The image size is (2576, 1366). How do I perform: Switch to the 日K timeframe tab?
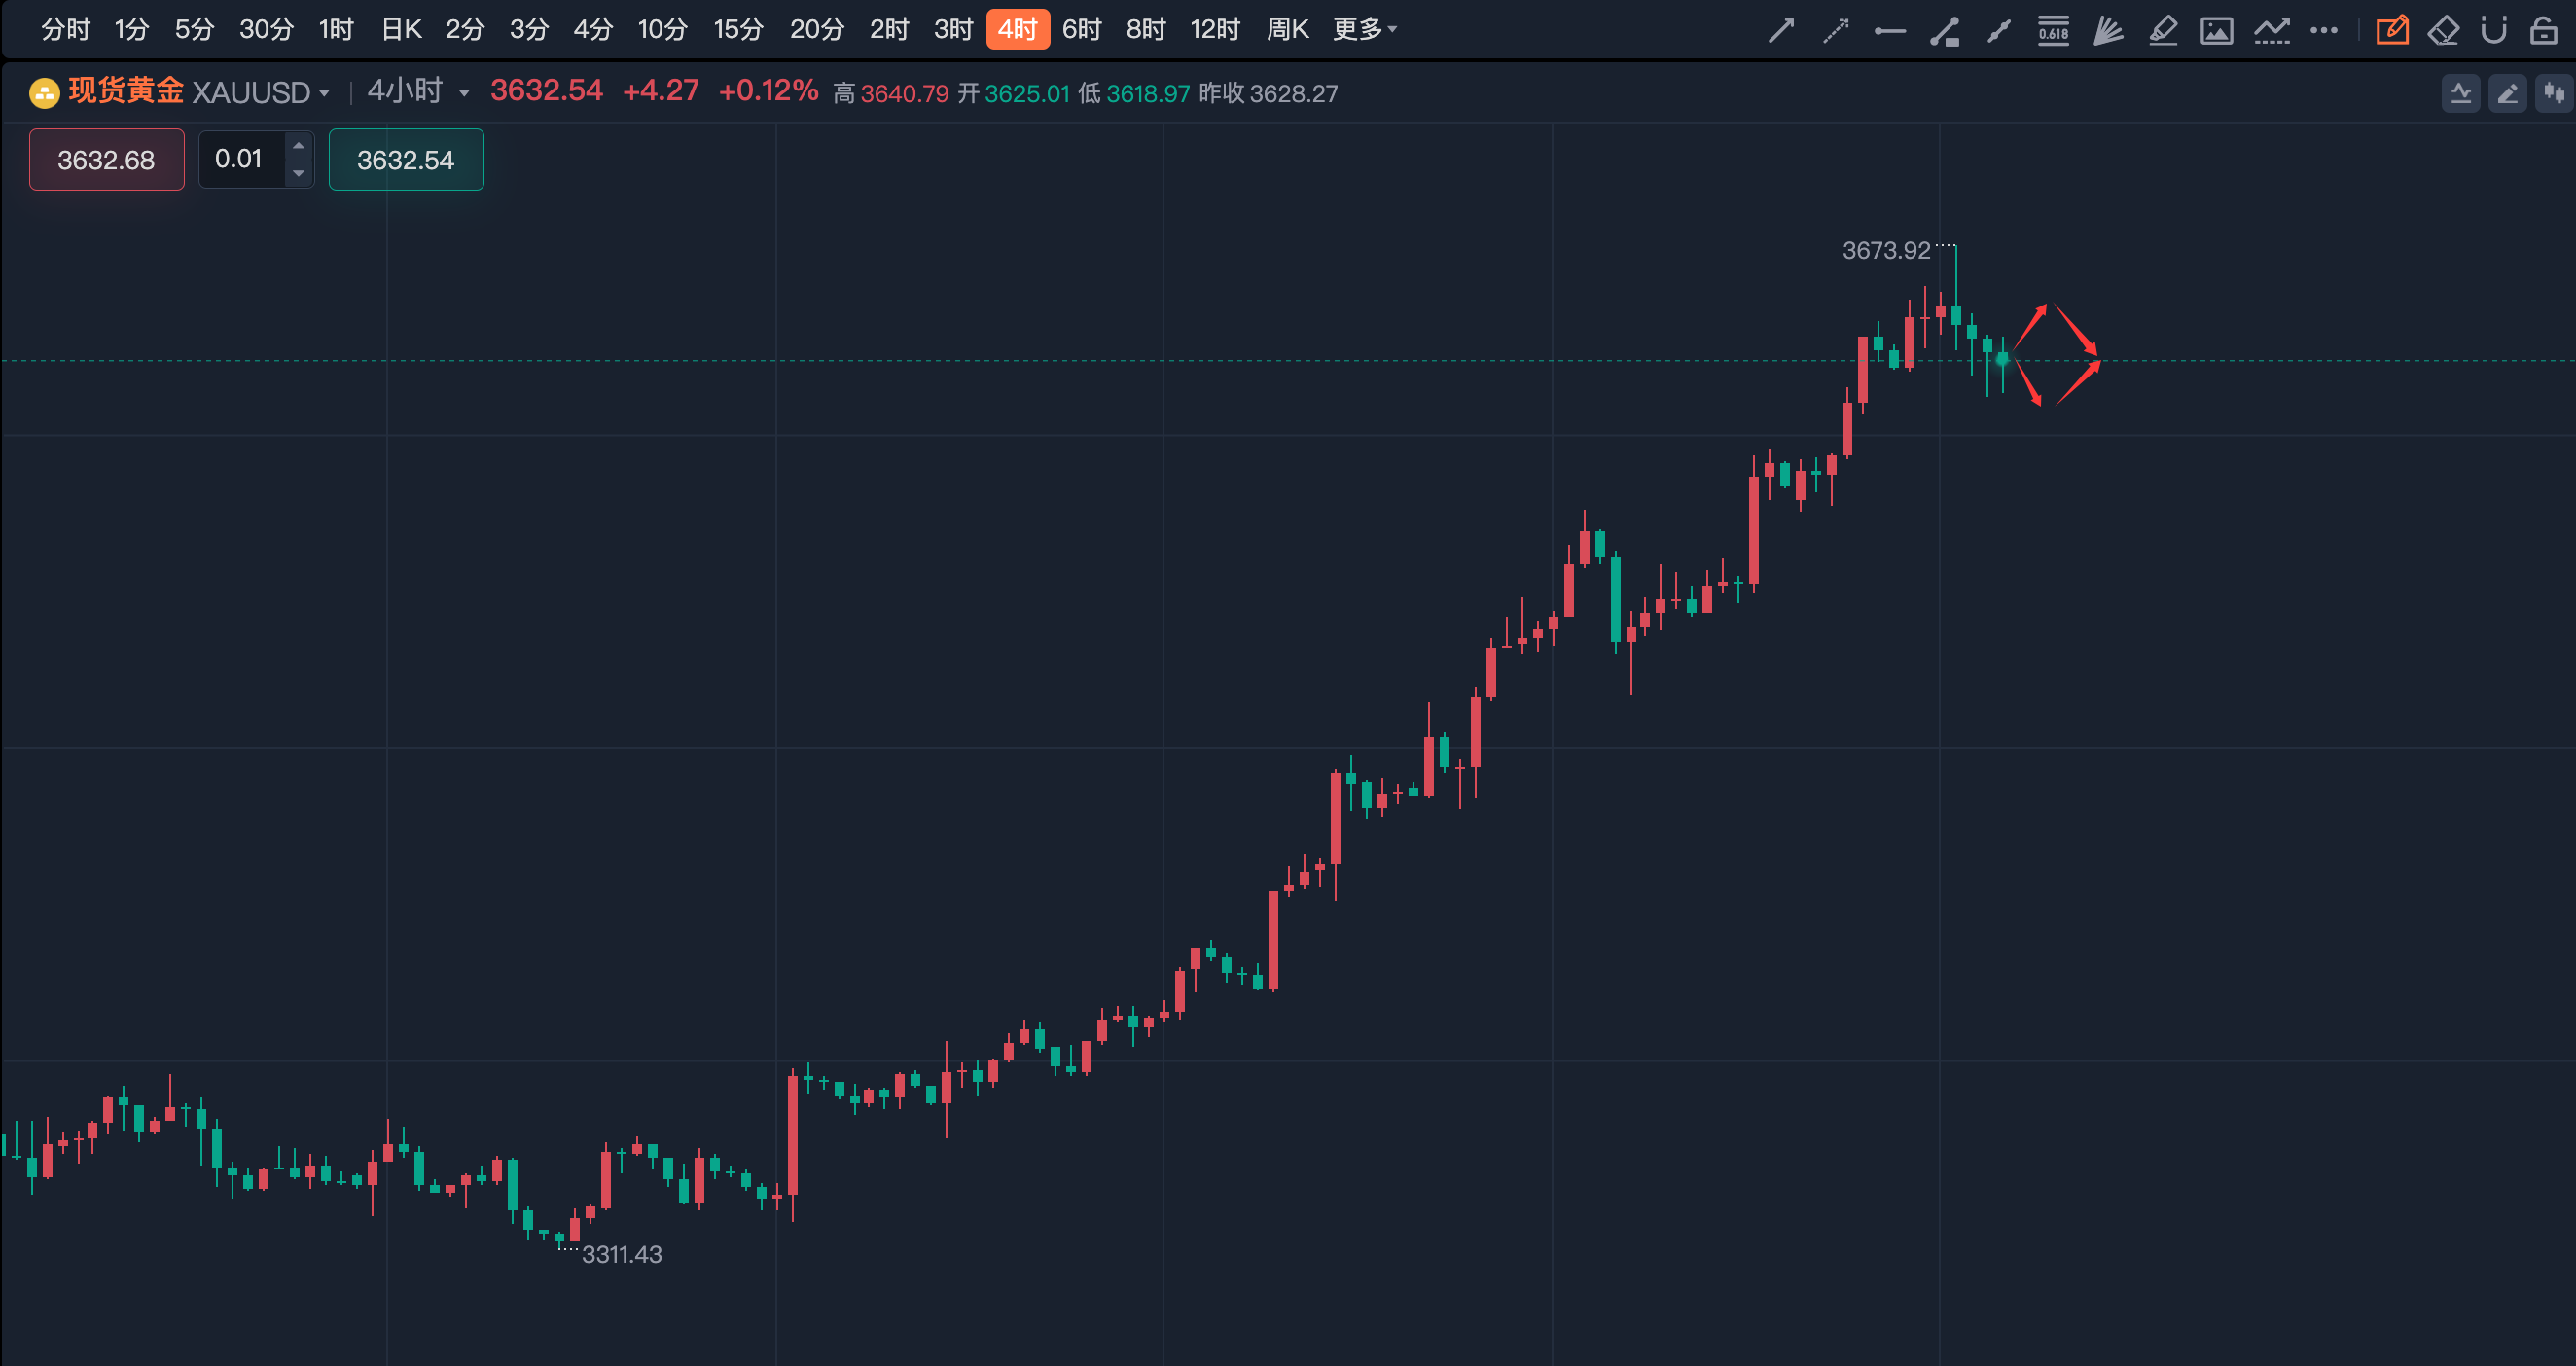(x=401, y=29)
